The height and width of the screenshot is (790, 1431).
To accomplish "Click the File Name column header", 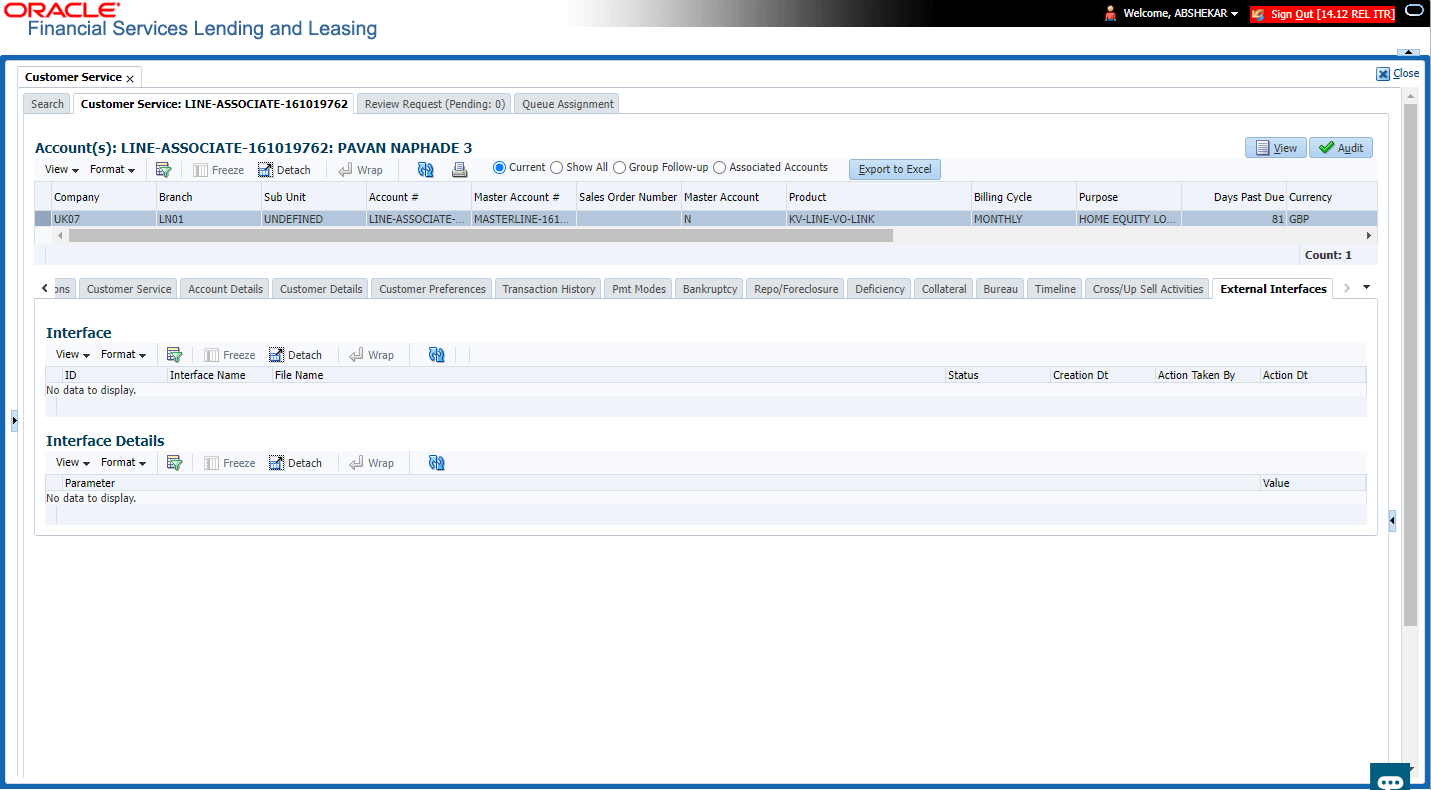I will click(x=609, y=375).
